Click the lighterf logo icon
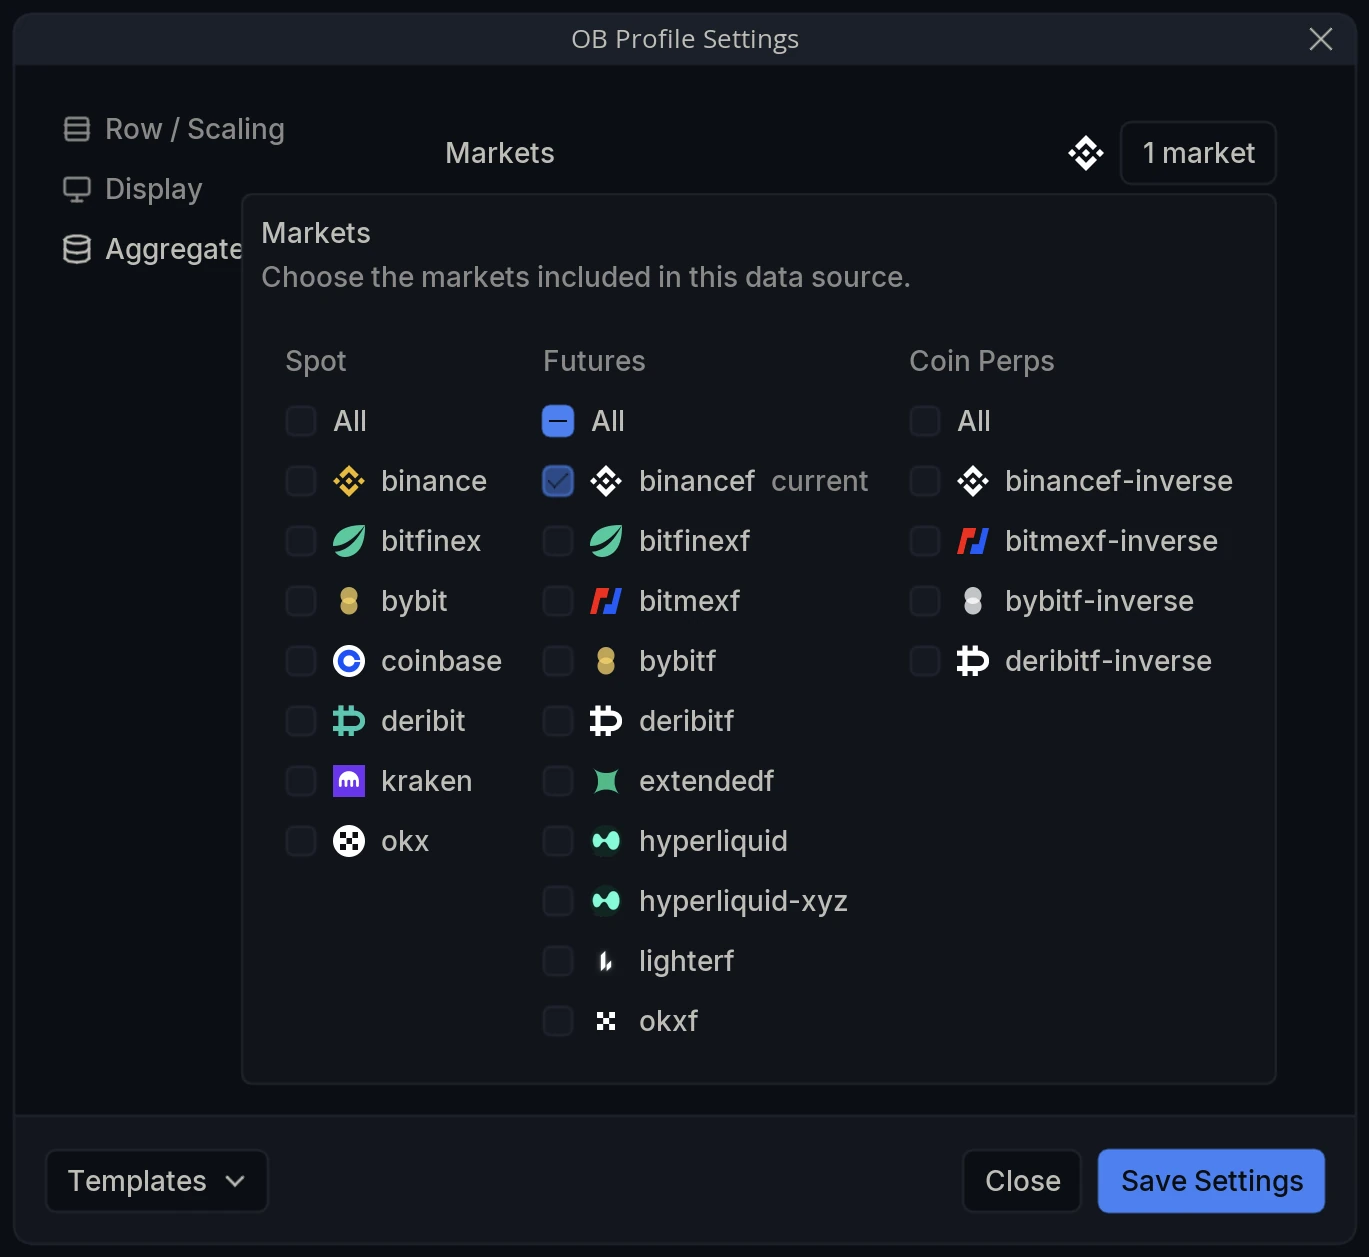The height and width of the screenshot is (1257, 1369). [x=606, y=961]
